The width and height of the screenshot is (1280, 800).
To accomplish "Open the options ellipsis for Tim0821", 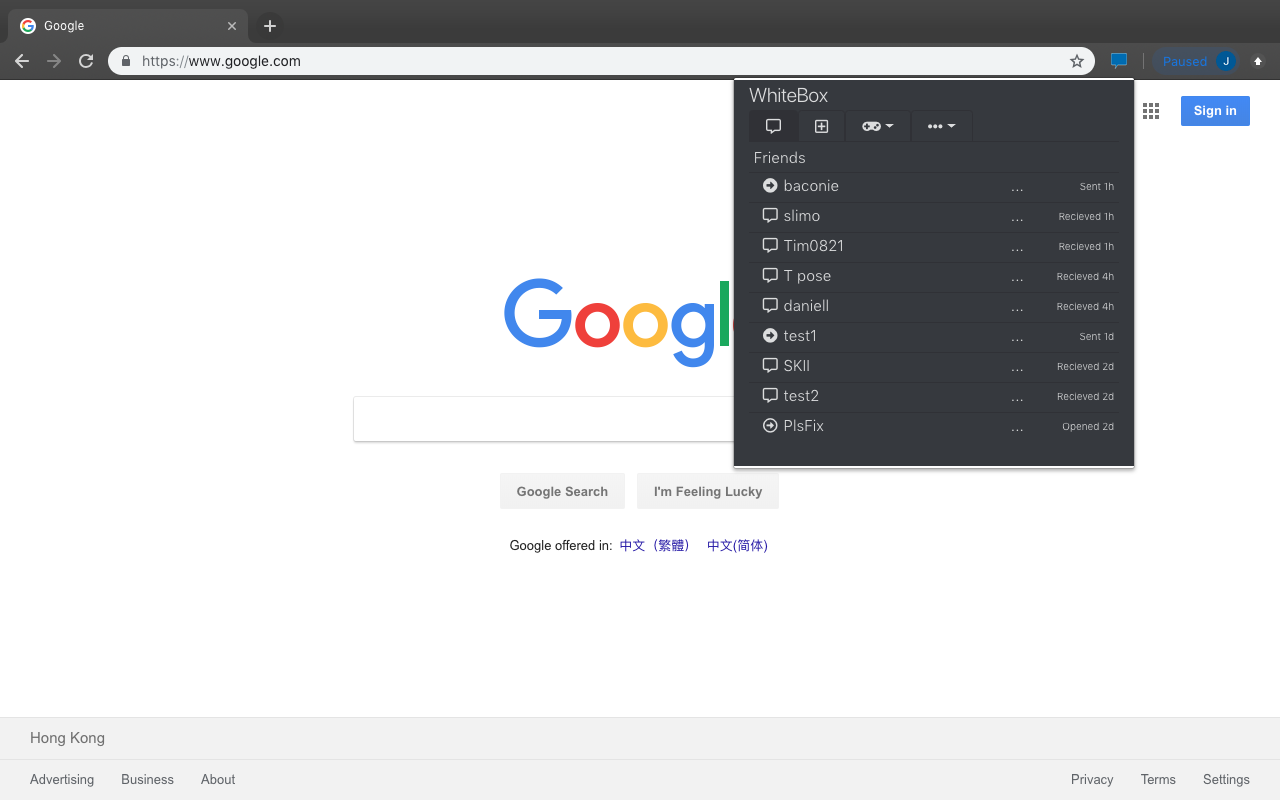I will point(1017,247).
